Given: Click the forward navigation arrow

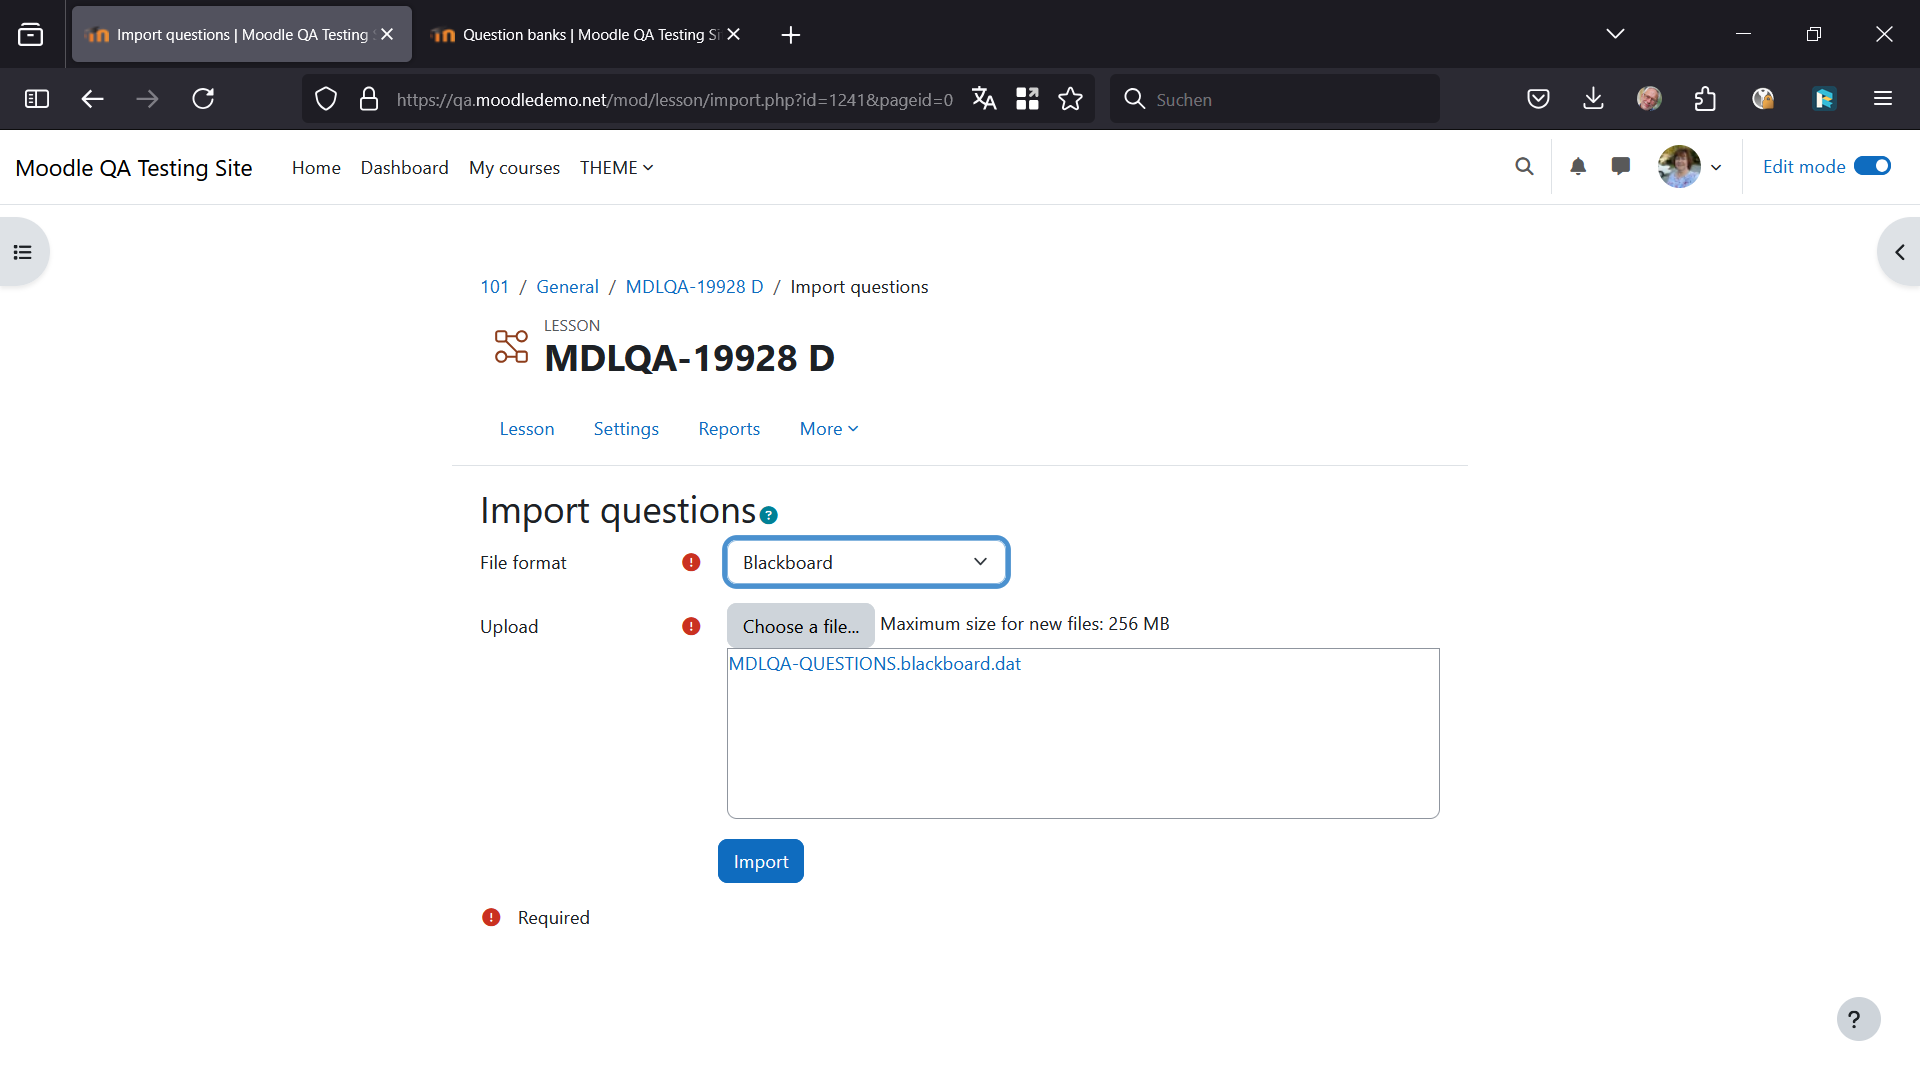Looking at the screenshot, I should tap(147, 99).
